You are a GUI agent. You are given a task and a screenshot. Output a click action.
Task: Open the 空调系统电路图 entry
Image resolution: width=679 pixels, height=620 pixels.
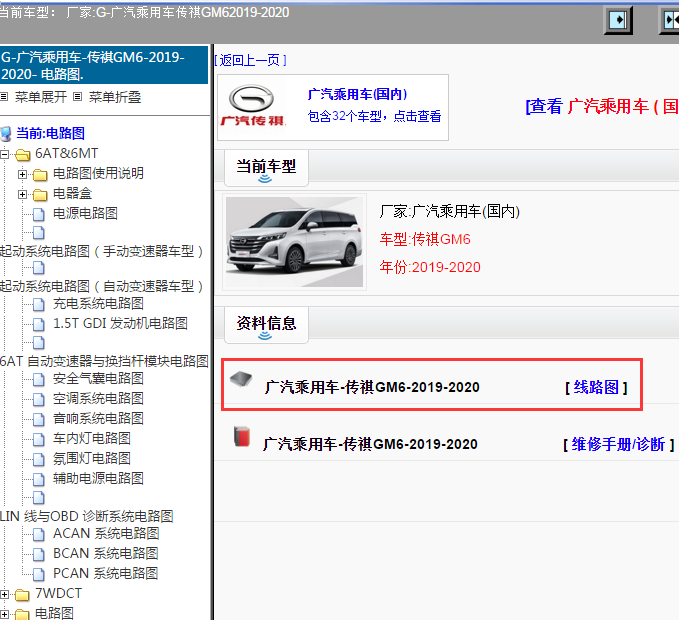click(98, 398)
